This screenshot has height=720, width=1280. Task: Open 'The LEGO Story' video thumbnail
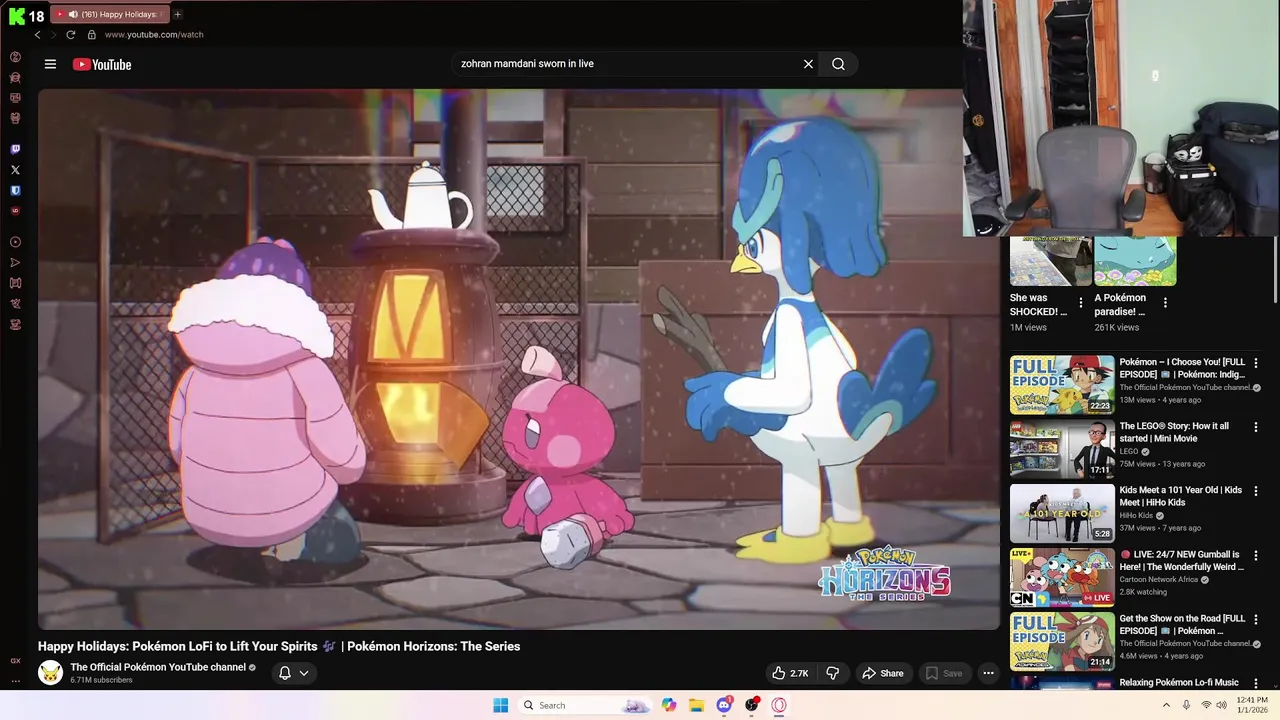click(1062, 449)
